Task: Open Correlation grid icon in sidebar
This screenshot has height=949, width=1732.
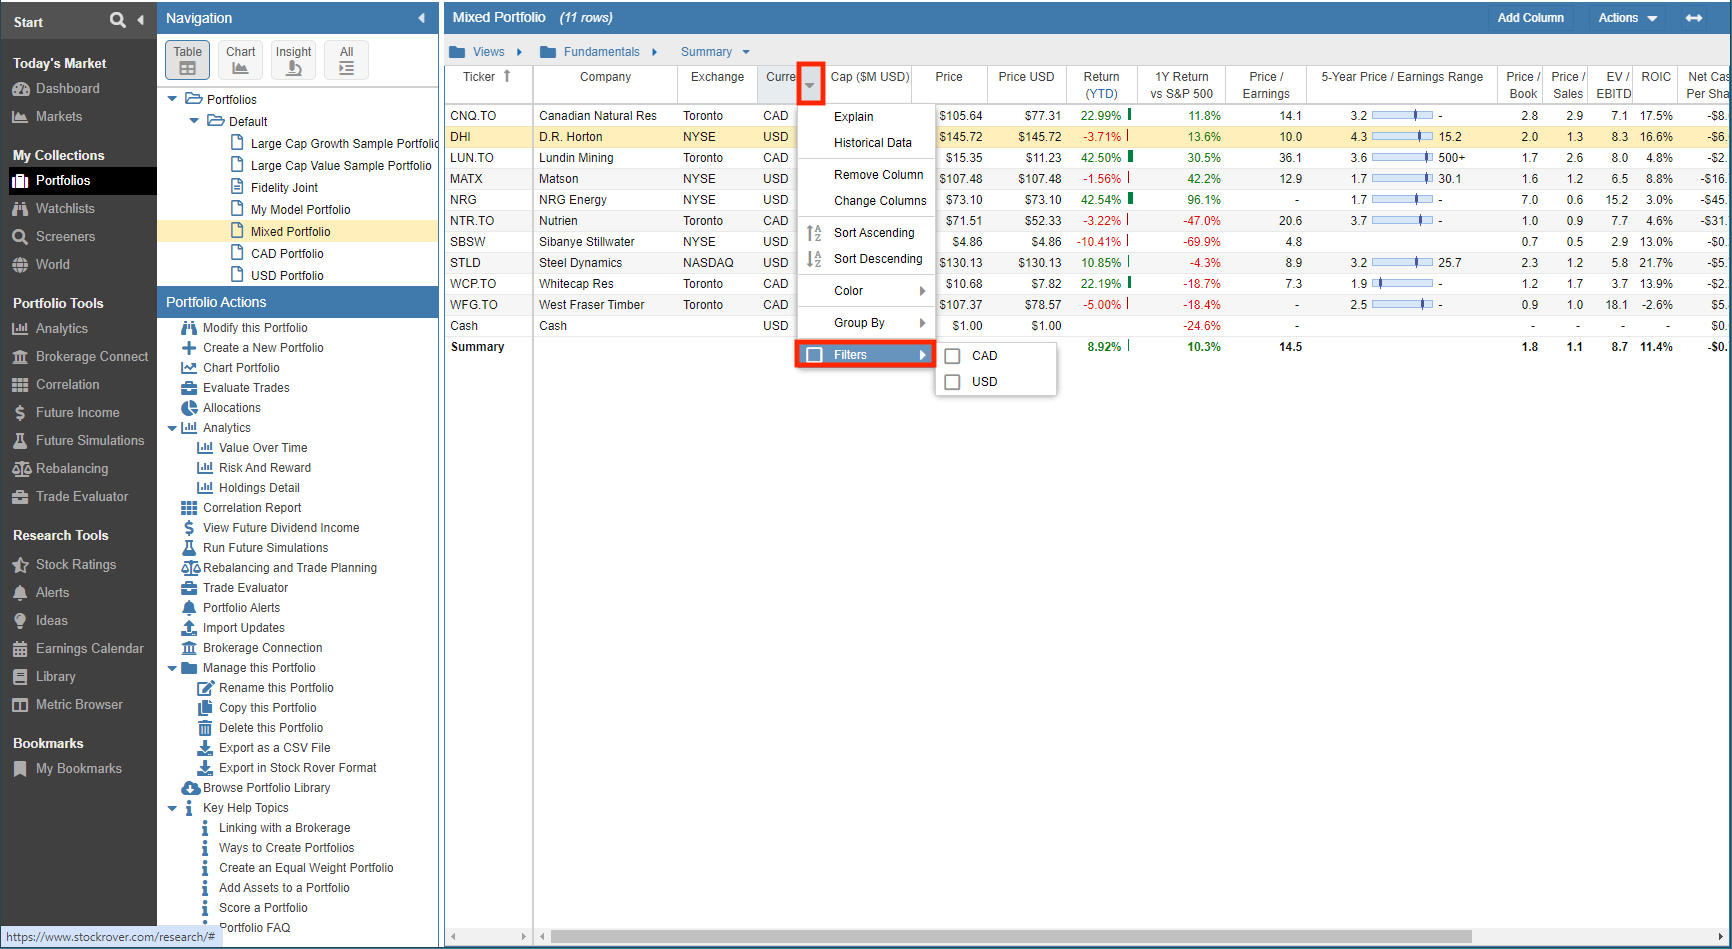Action: 20,385
